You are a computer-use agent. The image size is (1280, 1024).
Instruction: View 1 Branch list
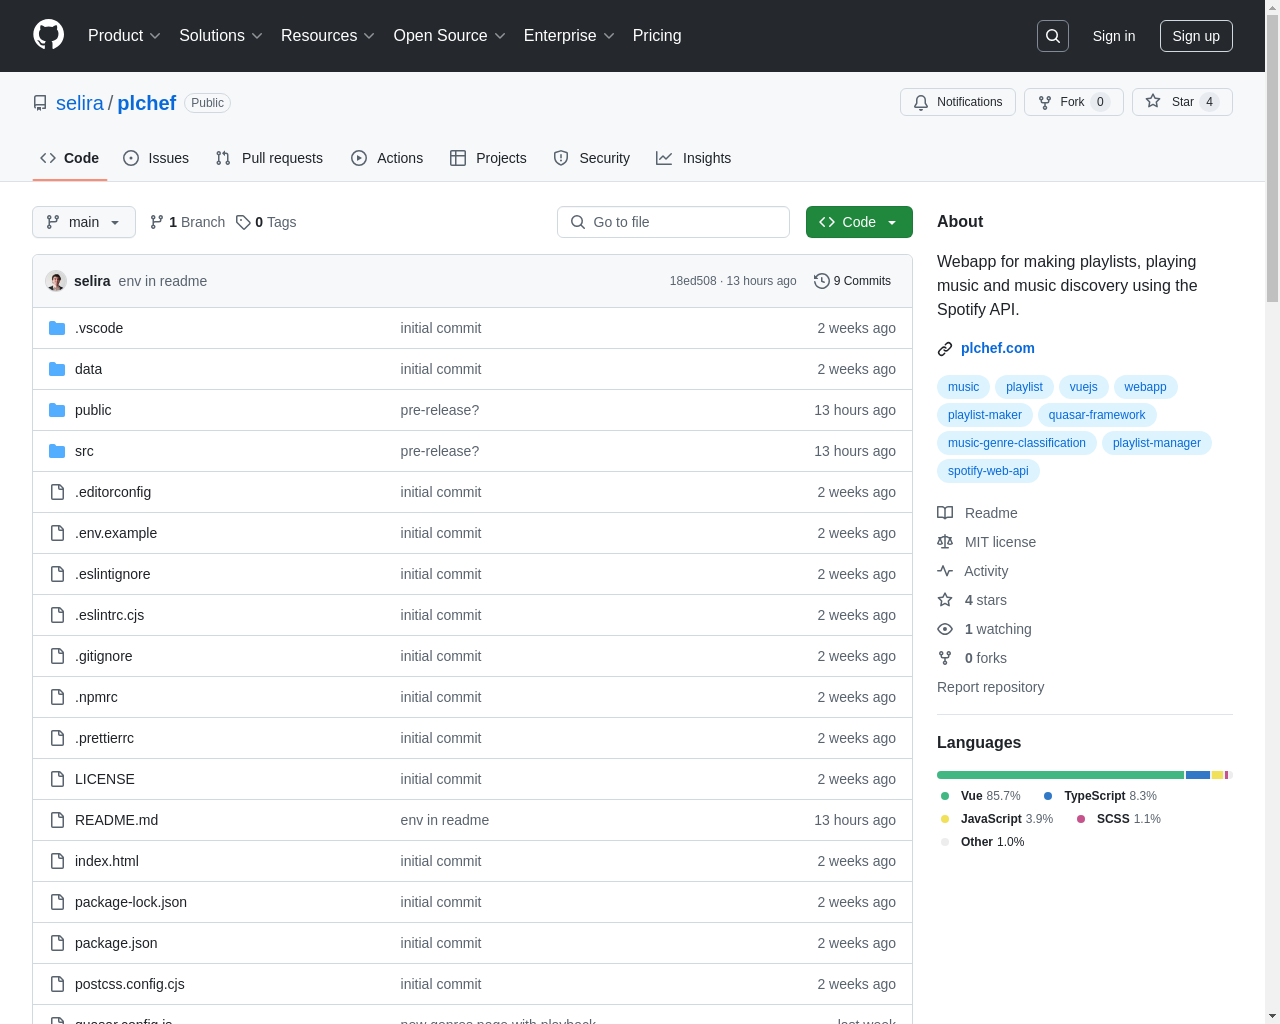tap(187, 222)
